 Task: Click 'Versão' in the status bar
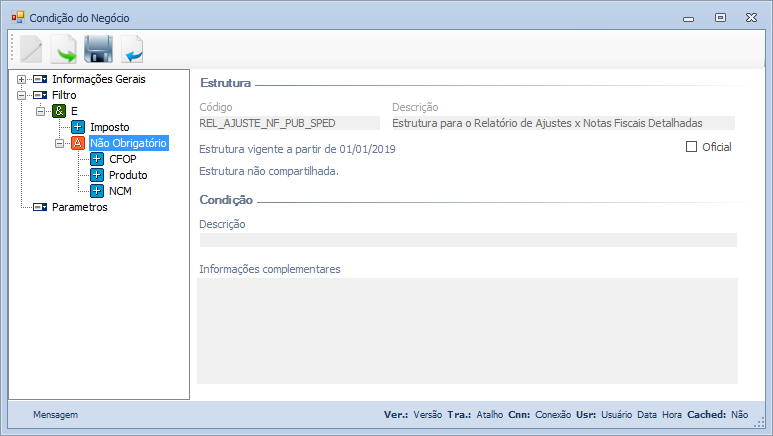click(x=428, y=415)
